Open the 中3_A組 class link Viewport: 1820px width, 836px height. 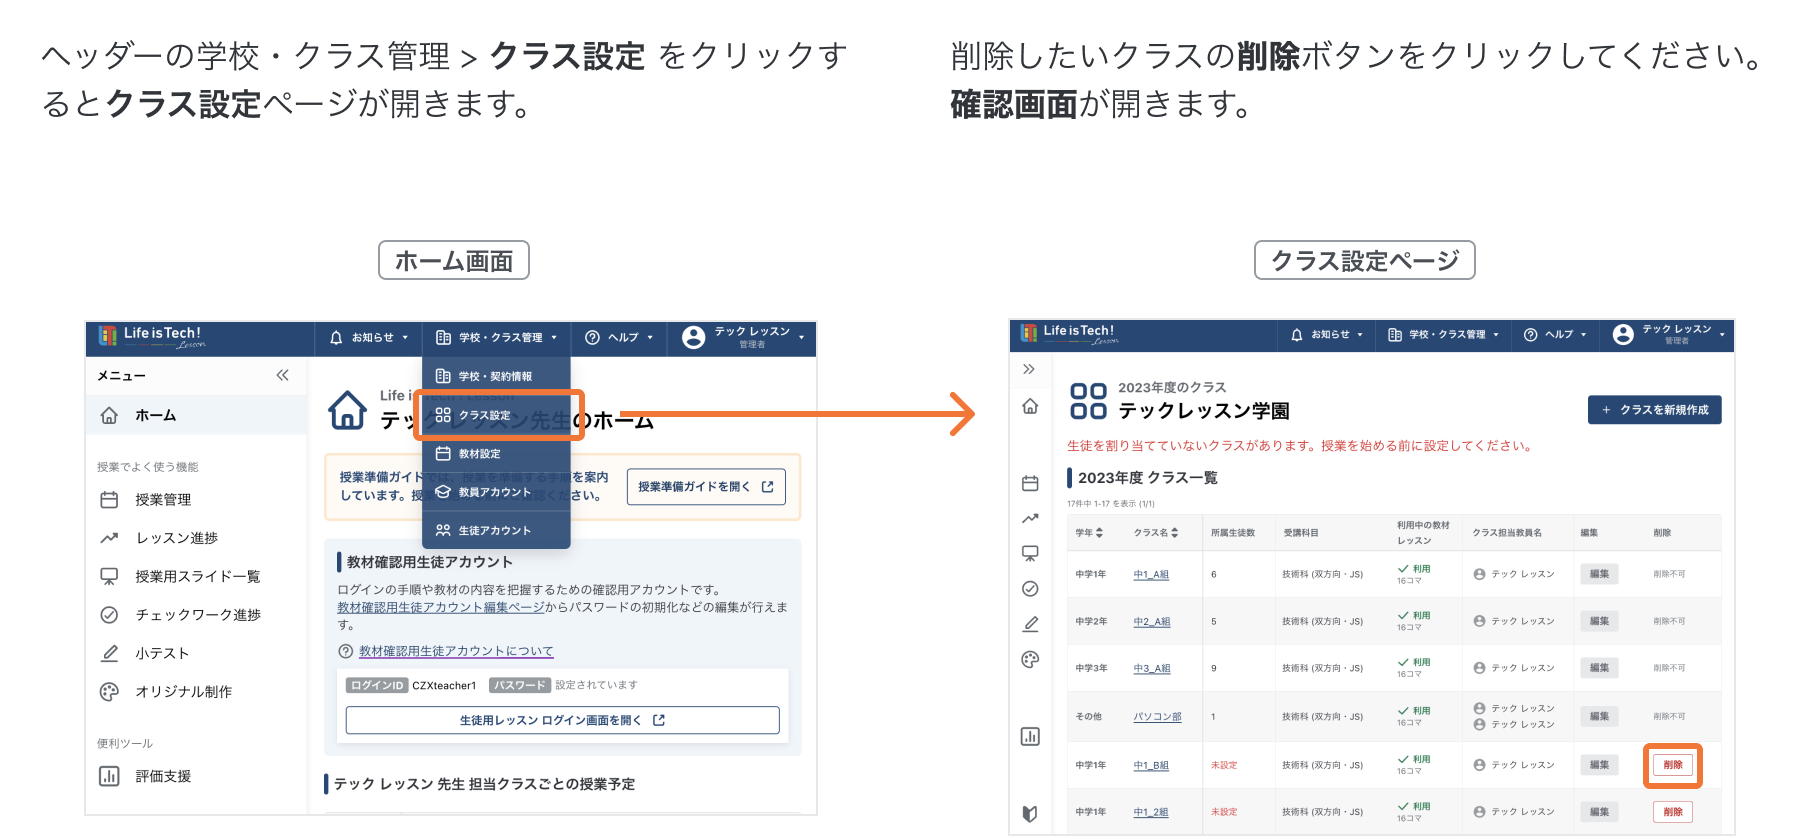1151,668
